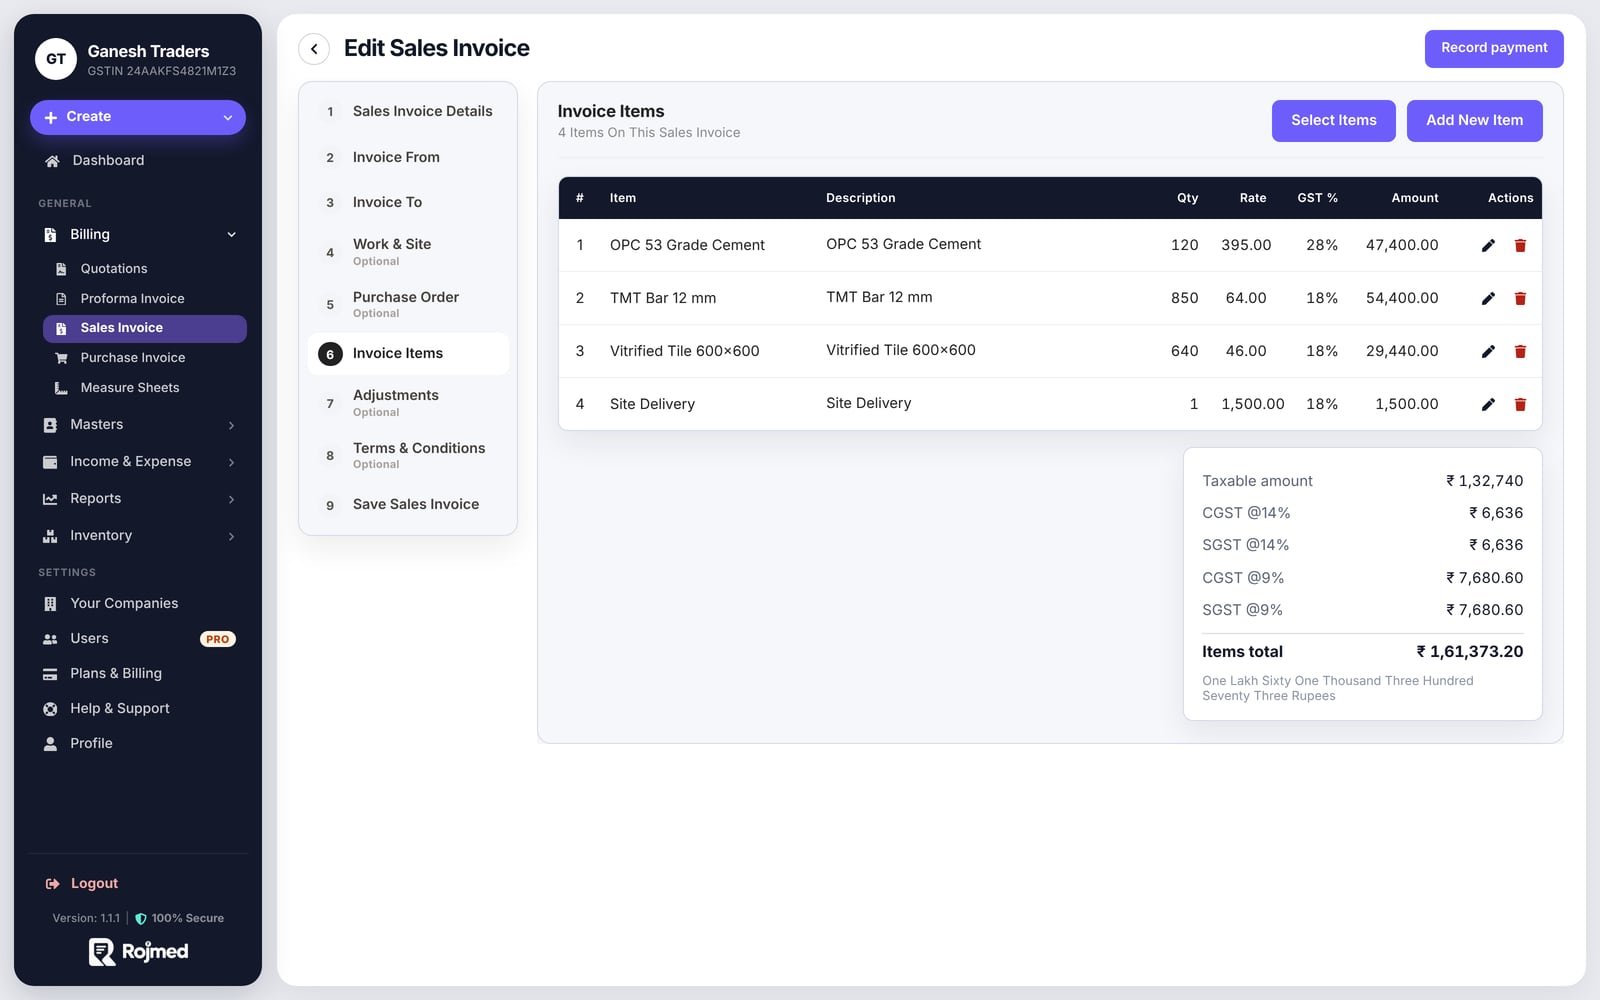
Task: Open step 9 Save Sales Invoice
Action: (x=408, y=505)
